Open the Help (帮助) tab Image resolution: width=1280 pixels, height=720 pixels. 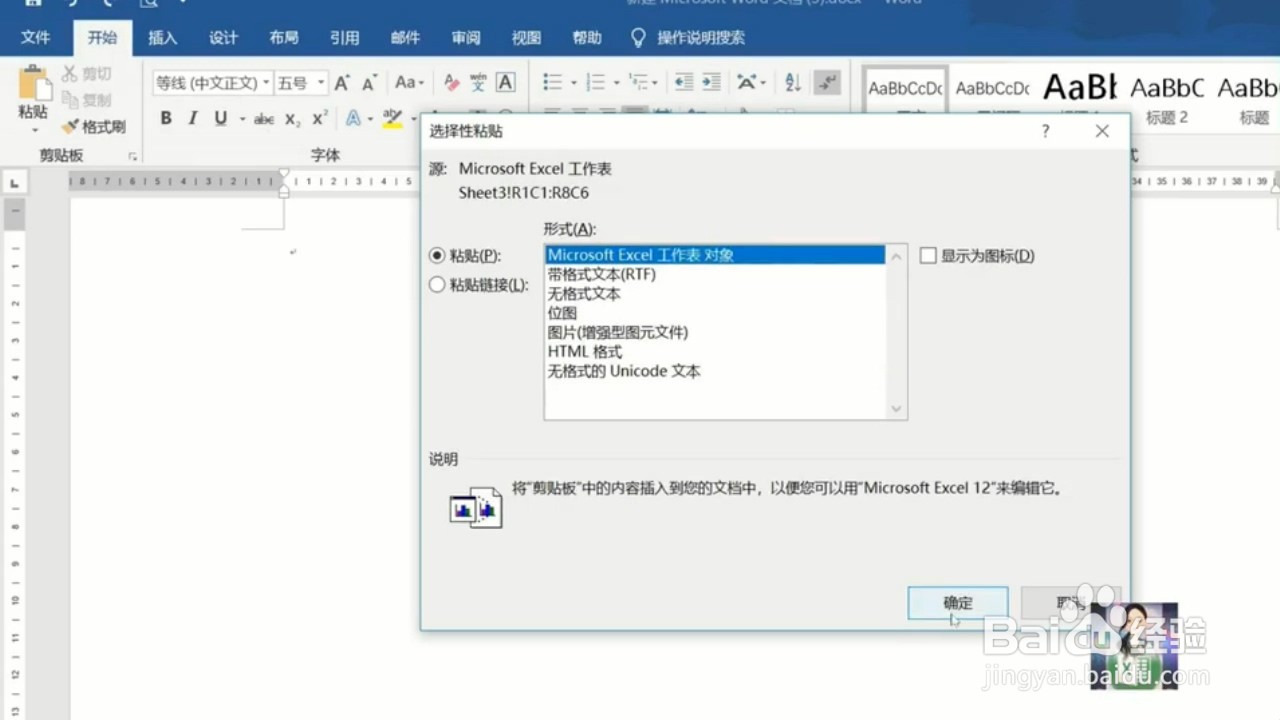point(587,37)
